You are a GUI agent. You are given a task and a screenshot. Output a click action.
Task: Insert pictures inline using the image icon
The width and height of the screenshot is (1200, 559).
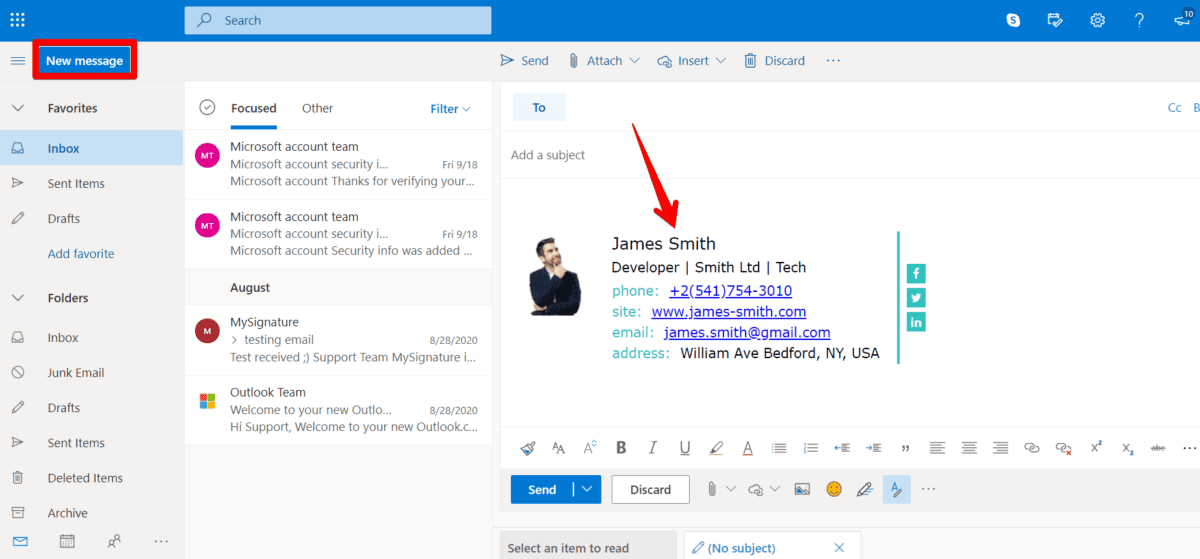click(801, 489)
